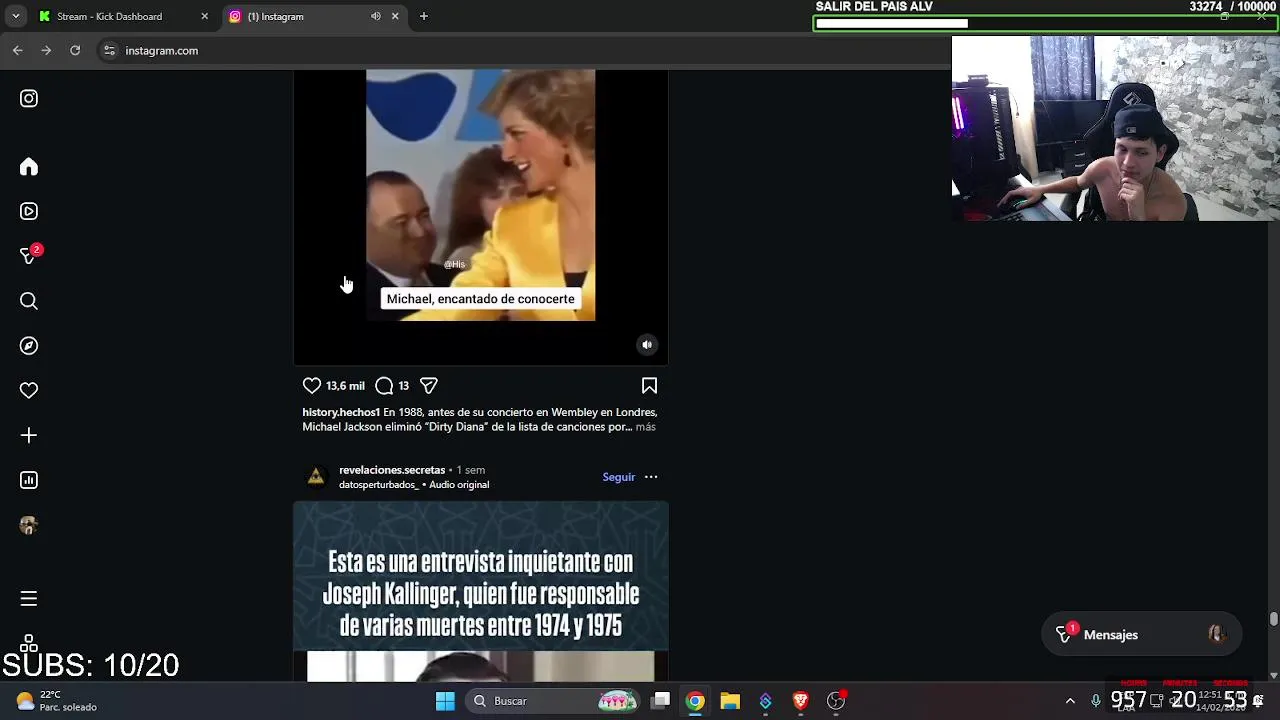
Task: Open the OBS Studio taskbar icon
Action: pos(836,701)
